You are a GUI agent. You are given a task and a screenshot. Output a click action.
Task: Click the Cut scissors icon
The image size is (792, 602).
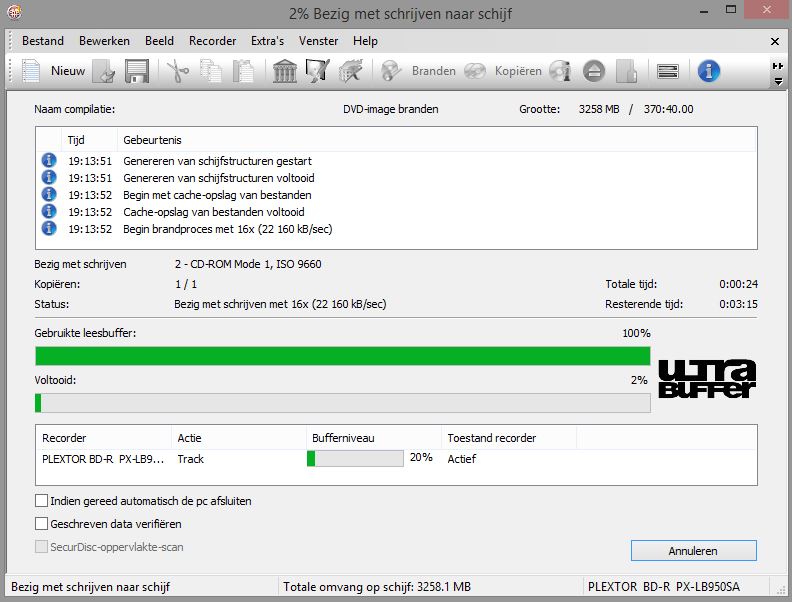coord(178,71)
